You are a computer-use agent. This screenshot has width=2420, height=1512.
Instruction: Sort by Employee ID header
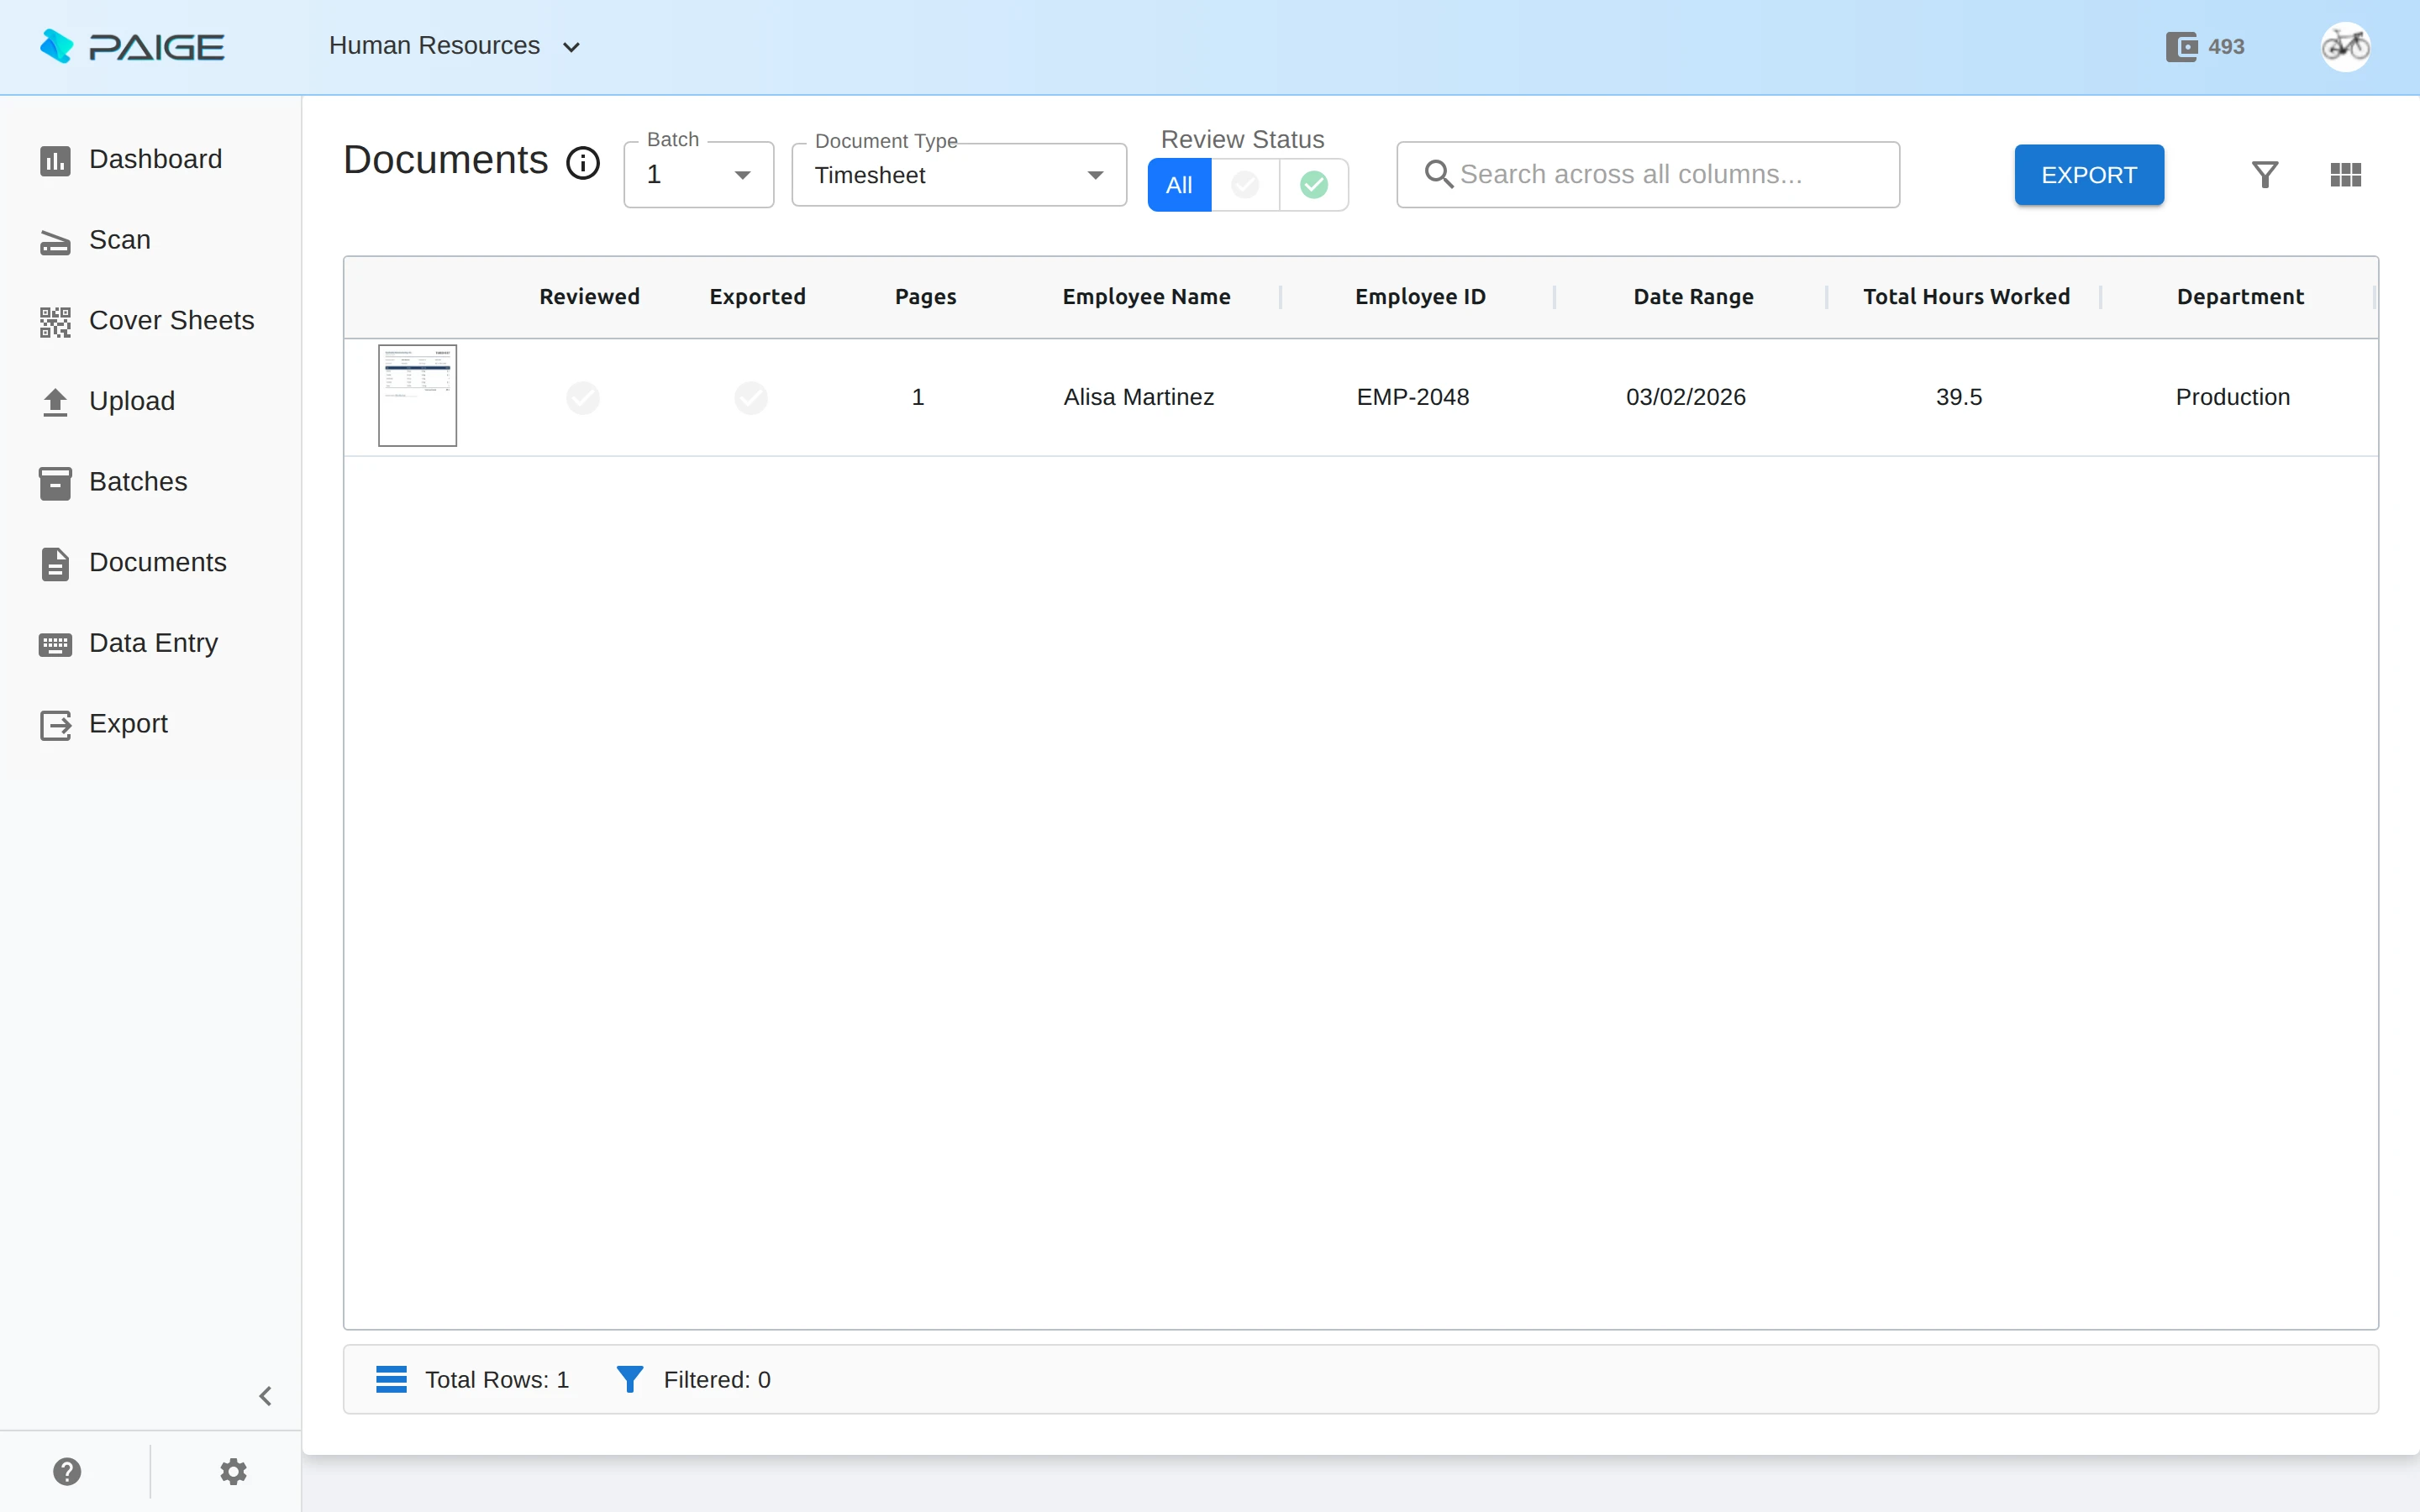coord(1420,297)
